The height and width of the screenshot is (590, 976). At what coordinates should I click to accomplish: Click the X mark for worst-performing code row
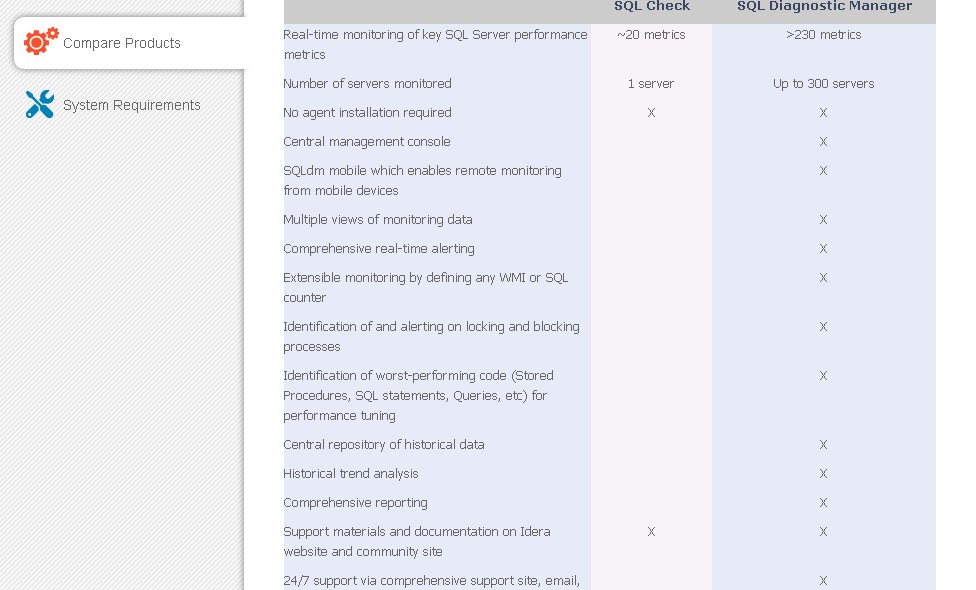pyautogui.click(x=824, y=376)
